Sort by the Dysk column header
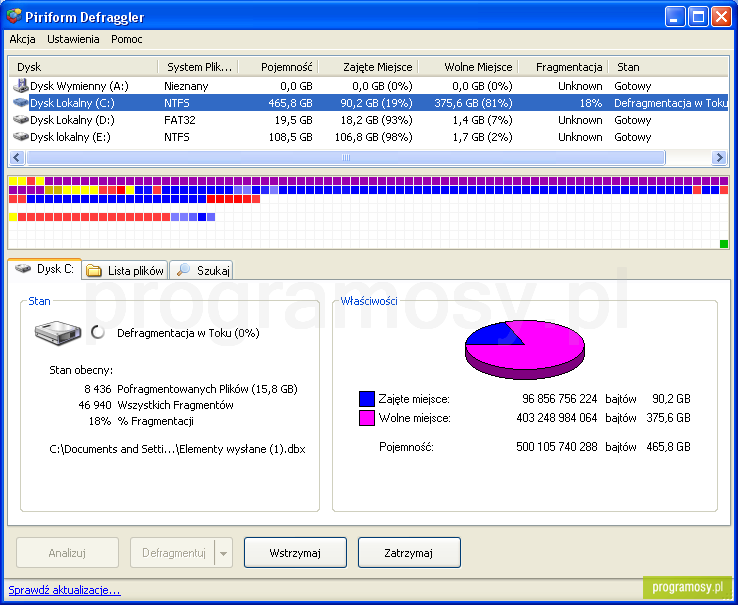 [84, 67]
